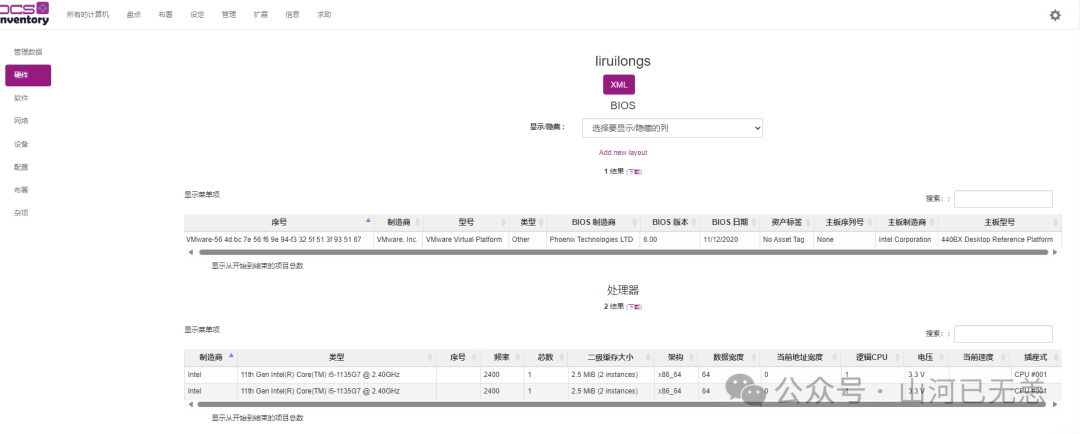Click BIOS table scrollbar right arrow
Screen dimensions: 1080x434
click(1055, 253)
